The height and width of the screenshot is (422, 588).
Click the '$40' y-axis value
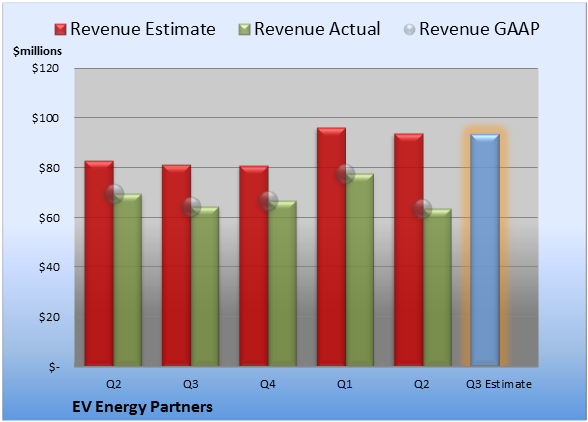click(x=49, y=267)
